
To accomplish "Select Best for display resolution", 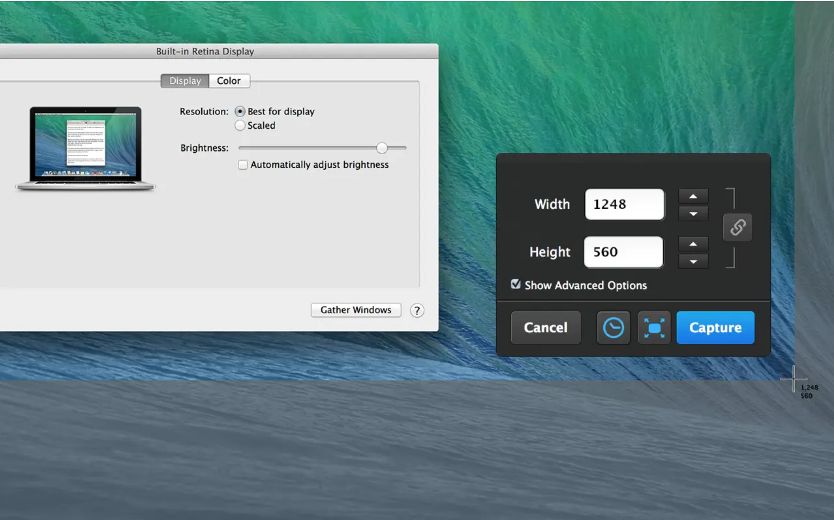I will click(x=240, y=111).
